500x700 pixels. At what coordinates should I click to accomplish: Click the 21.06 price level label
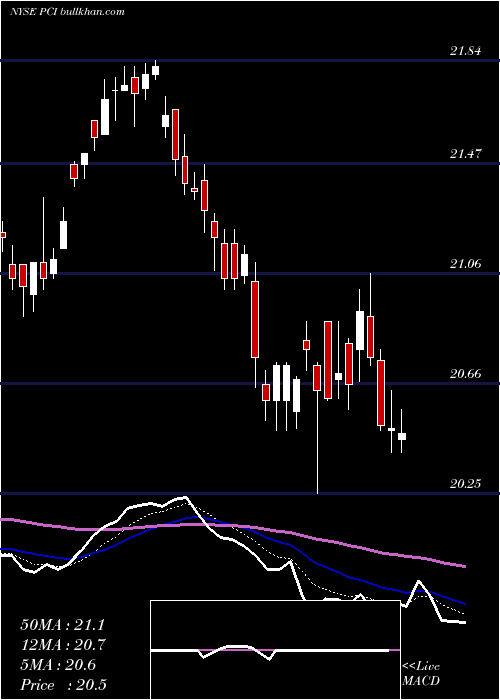466,264
